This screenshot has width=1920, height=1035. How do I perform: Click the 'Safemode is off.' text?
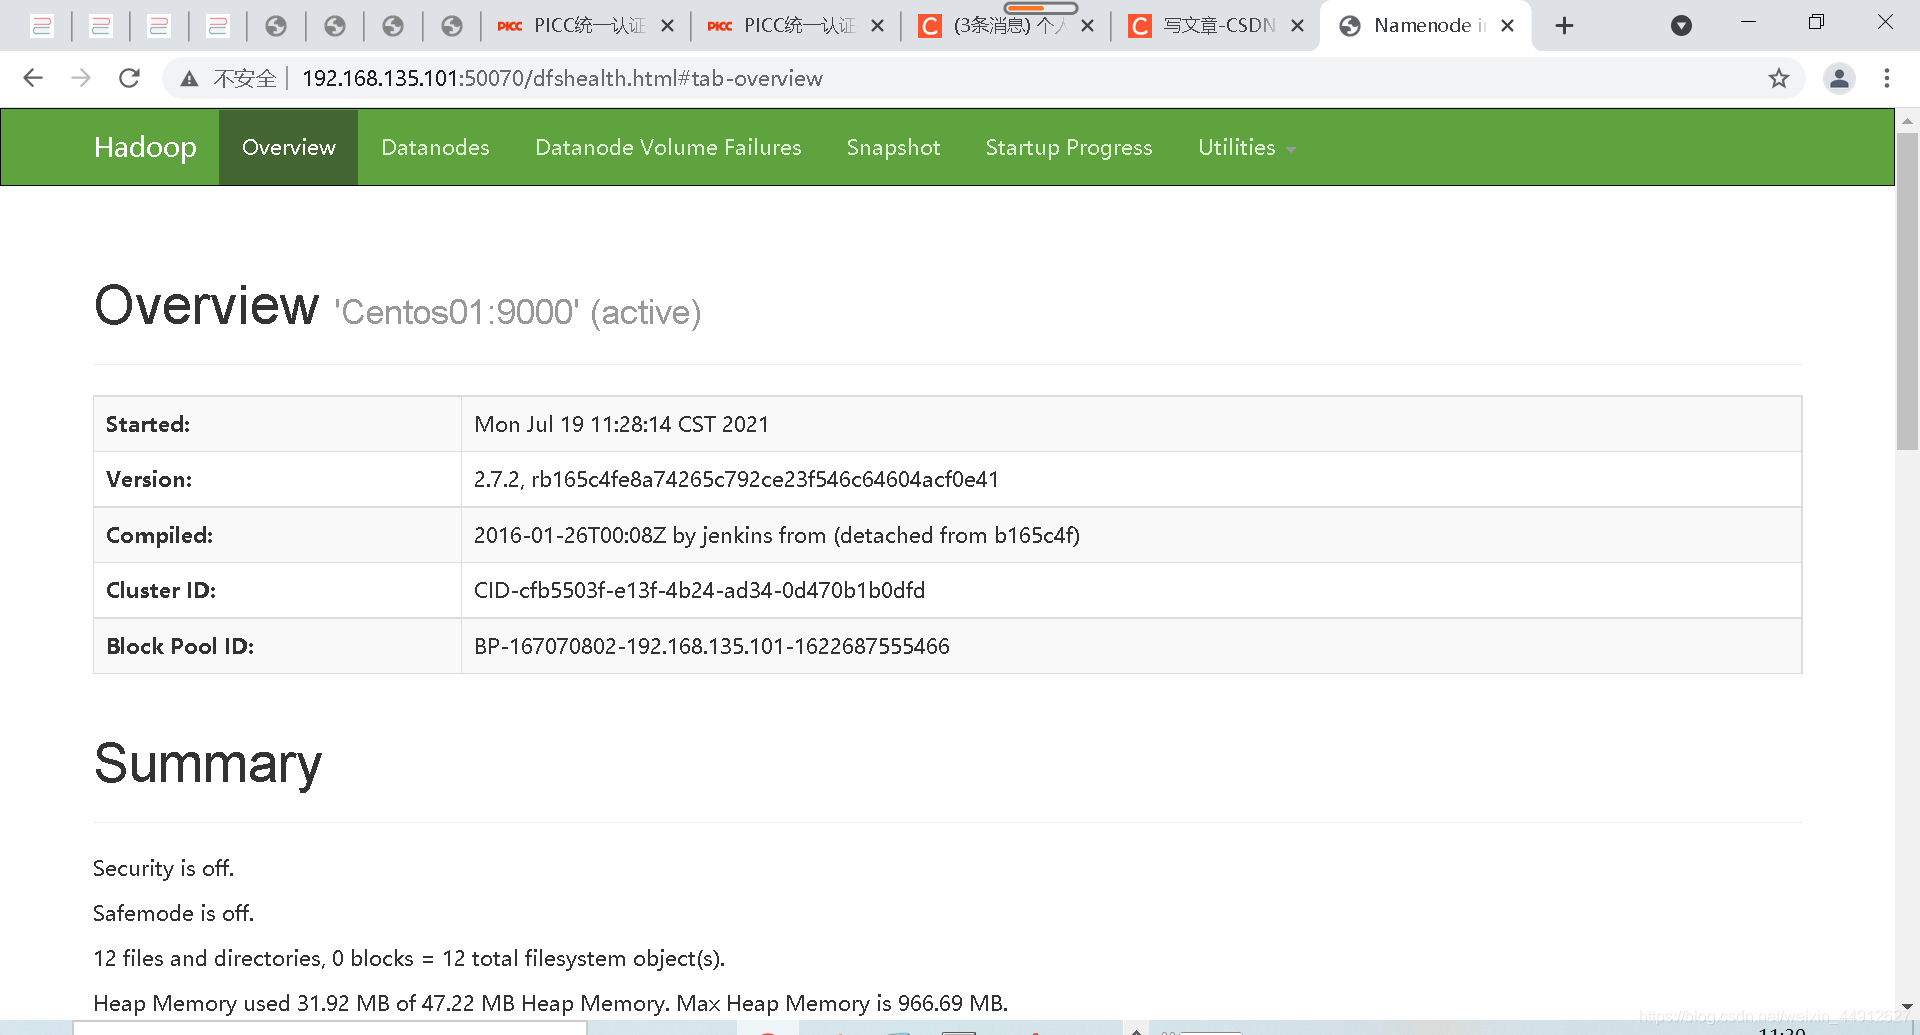173,913
